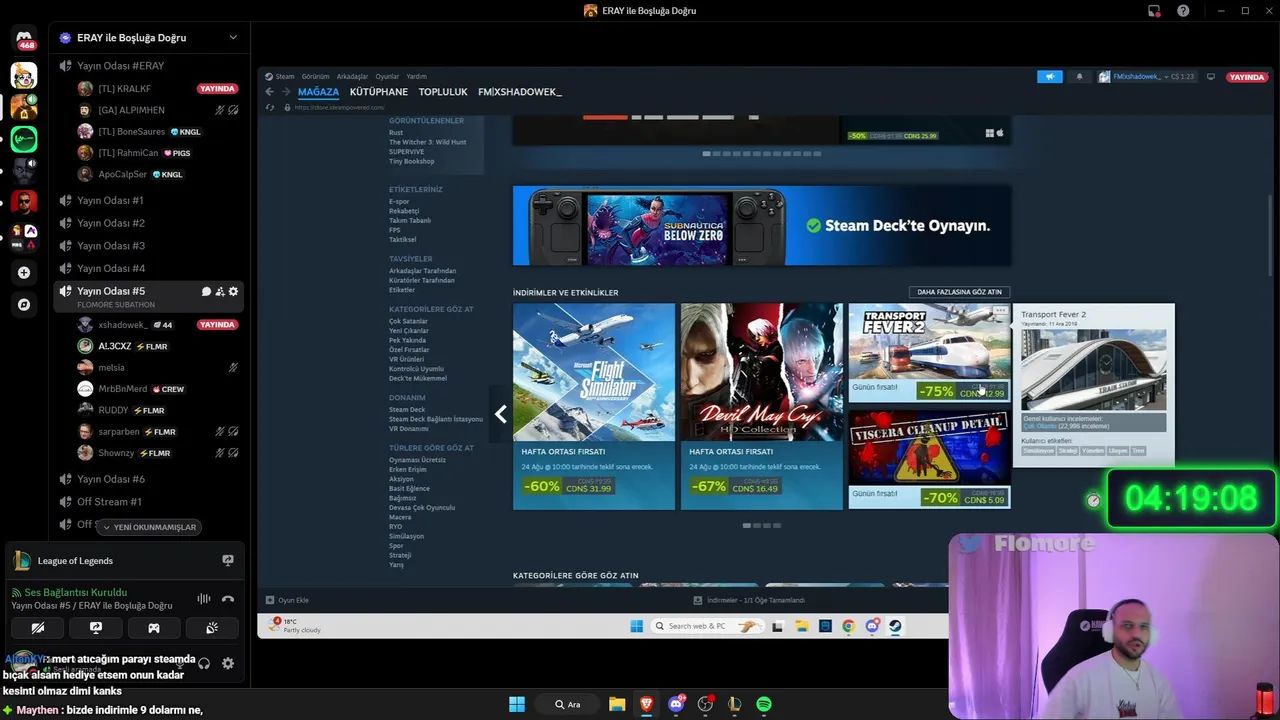This screenshot has height=720, width=1280.
Task: Open Viscera Cleanup Detail deal card
Action: click(x=929, y=459)
